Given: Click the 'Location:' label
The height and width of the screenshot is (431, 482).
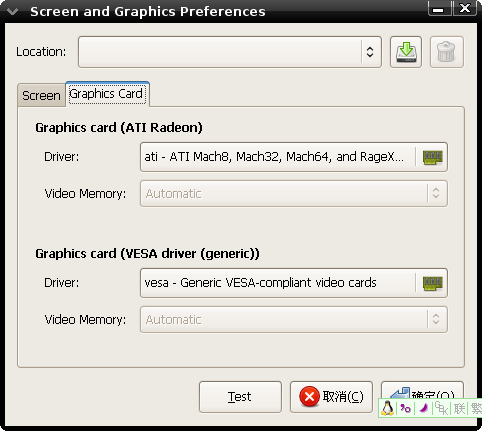Looking at the screenshot, I should point(41,52).
